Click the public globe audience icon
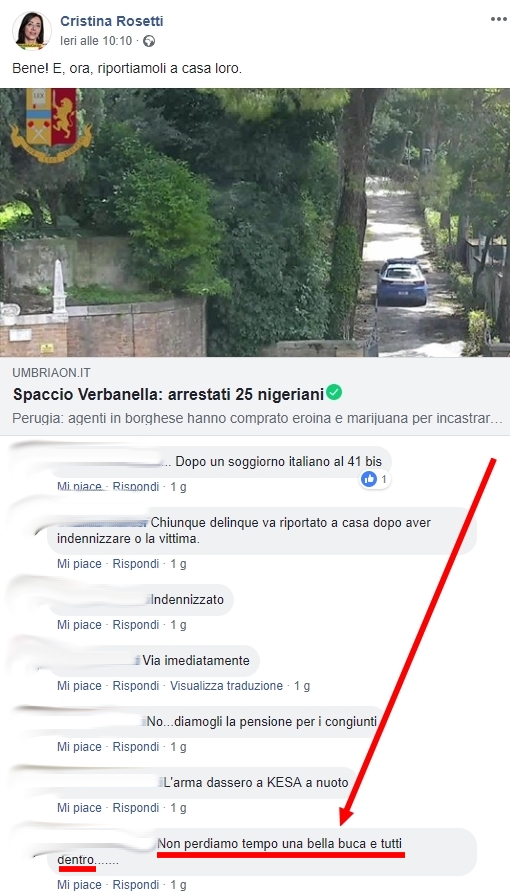The height and width of the screenshot is (896, 513). pos(149,41)
